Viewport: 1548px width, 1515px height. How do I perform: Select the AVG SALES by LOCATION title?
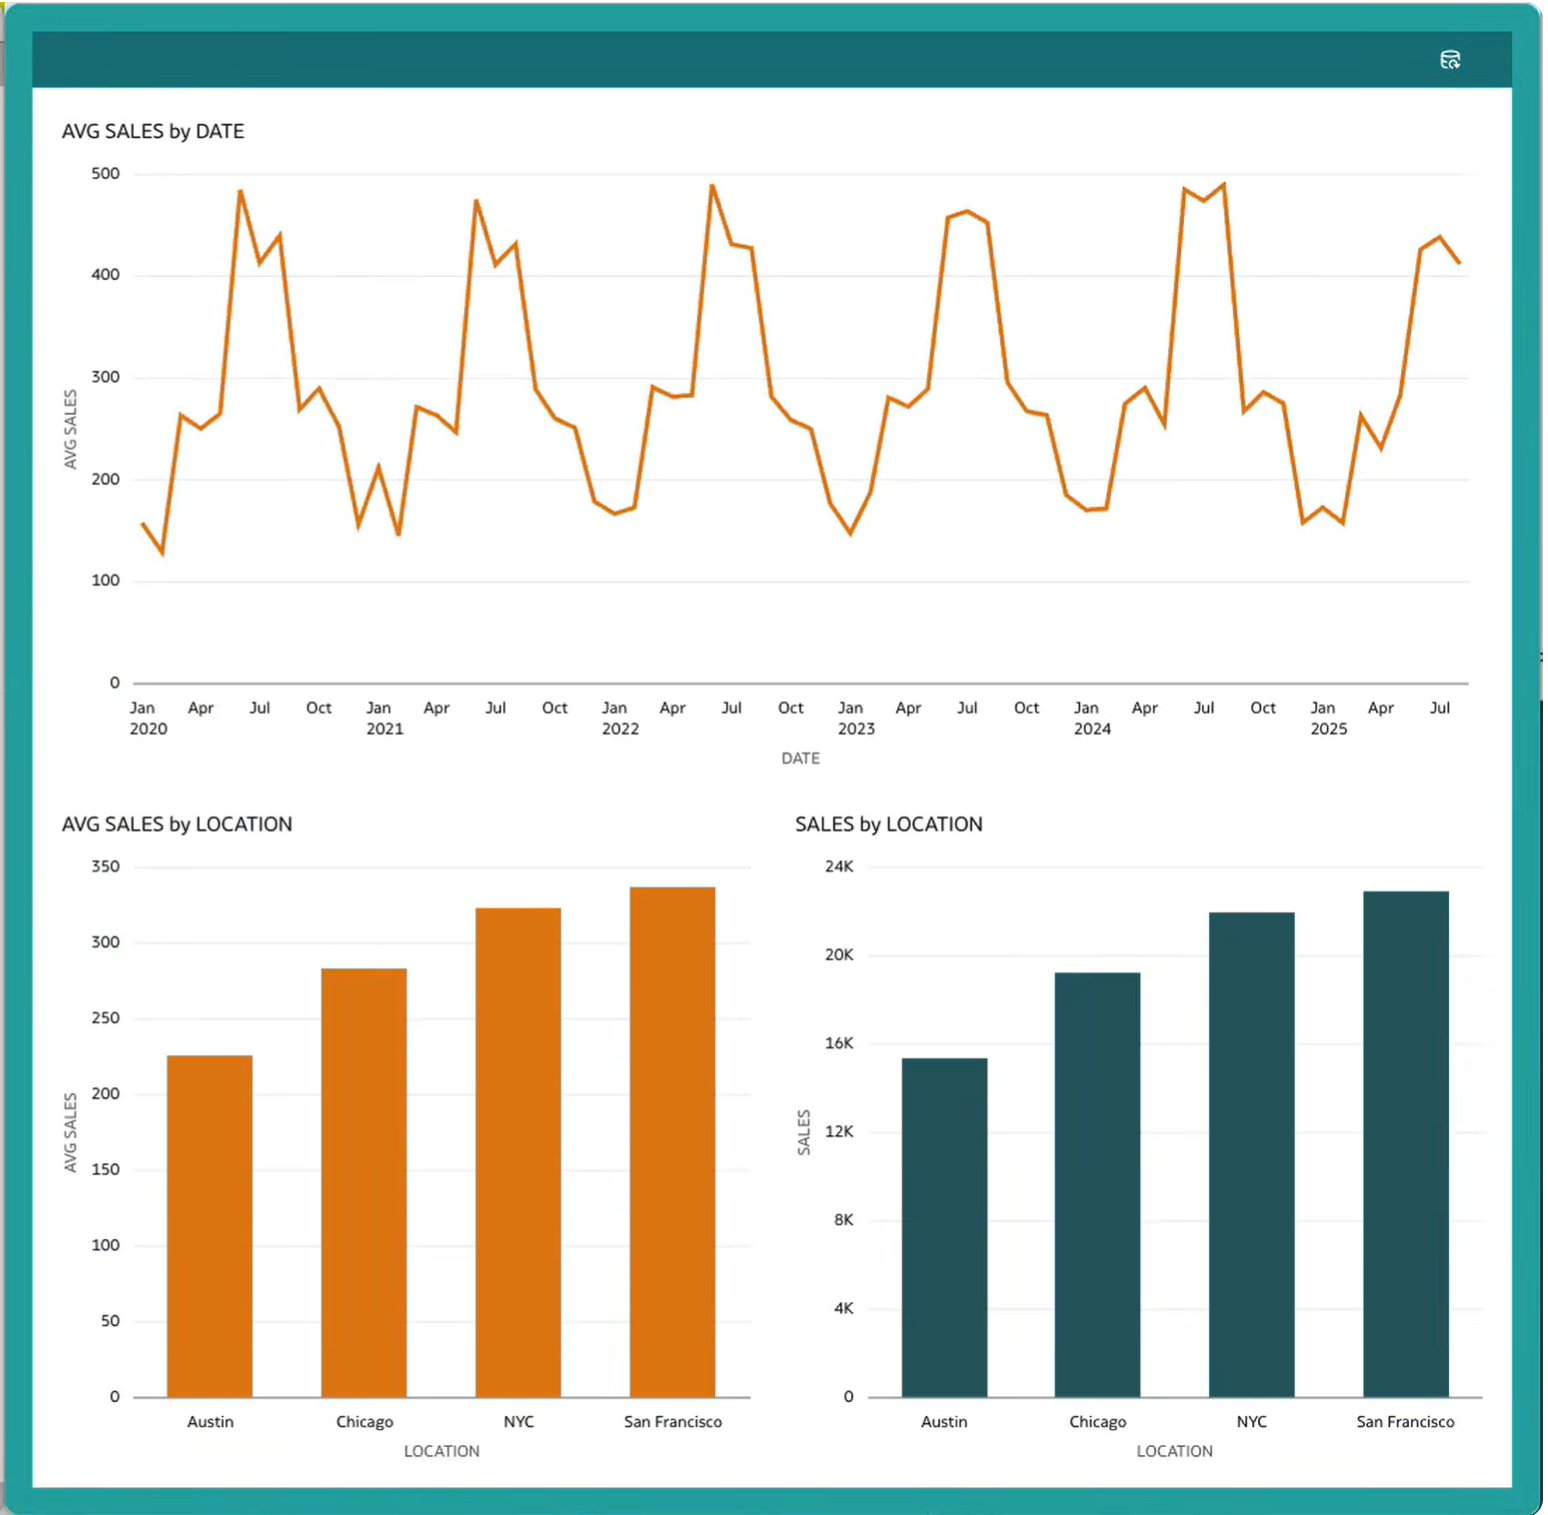point(177,824)
